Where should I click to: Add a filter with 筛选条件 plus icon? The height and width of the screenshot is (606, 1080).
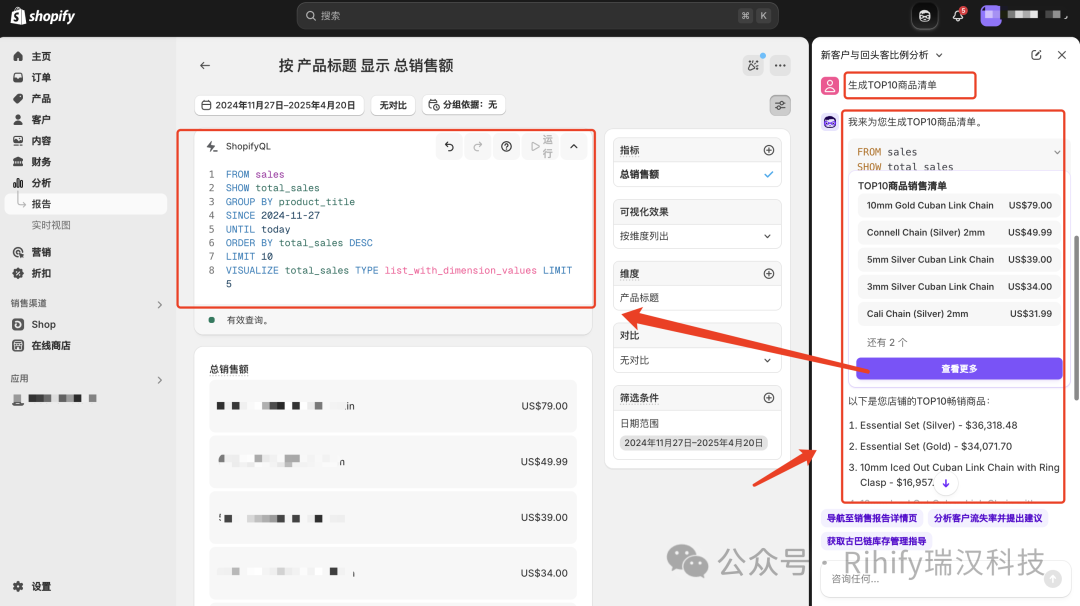point(769,398)
